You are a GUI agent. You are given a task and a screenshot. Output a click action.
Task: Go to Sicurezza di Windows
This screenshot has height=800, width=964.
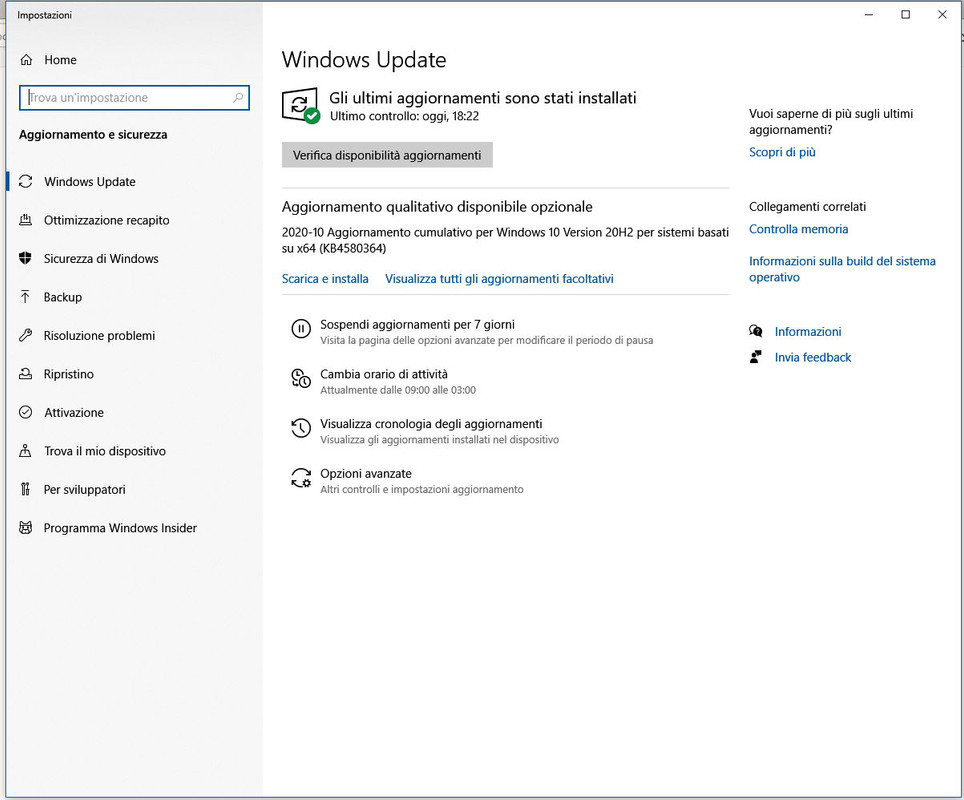[x=134, y=258]
